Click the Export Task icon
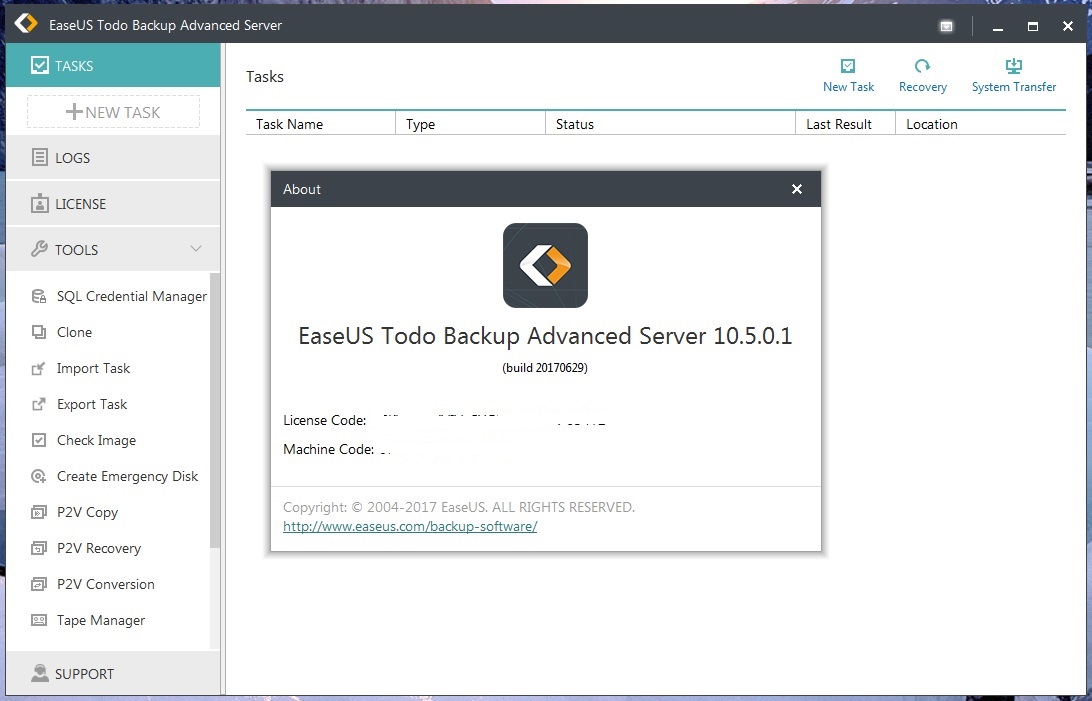Viewport: 1092px width, 701px height. (x=39, y=404)
